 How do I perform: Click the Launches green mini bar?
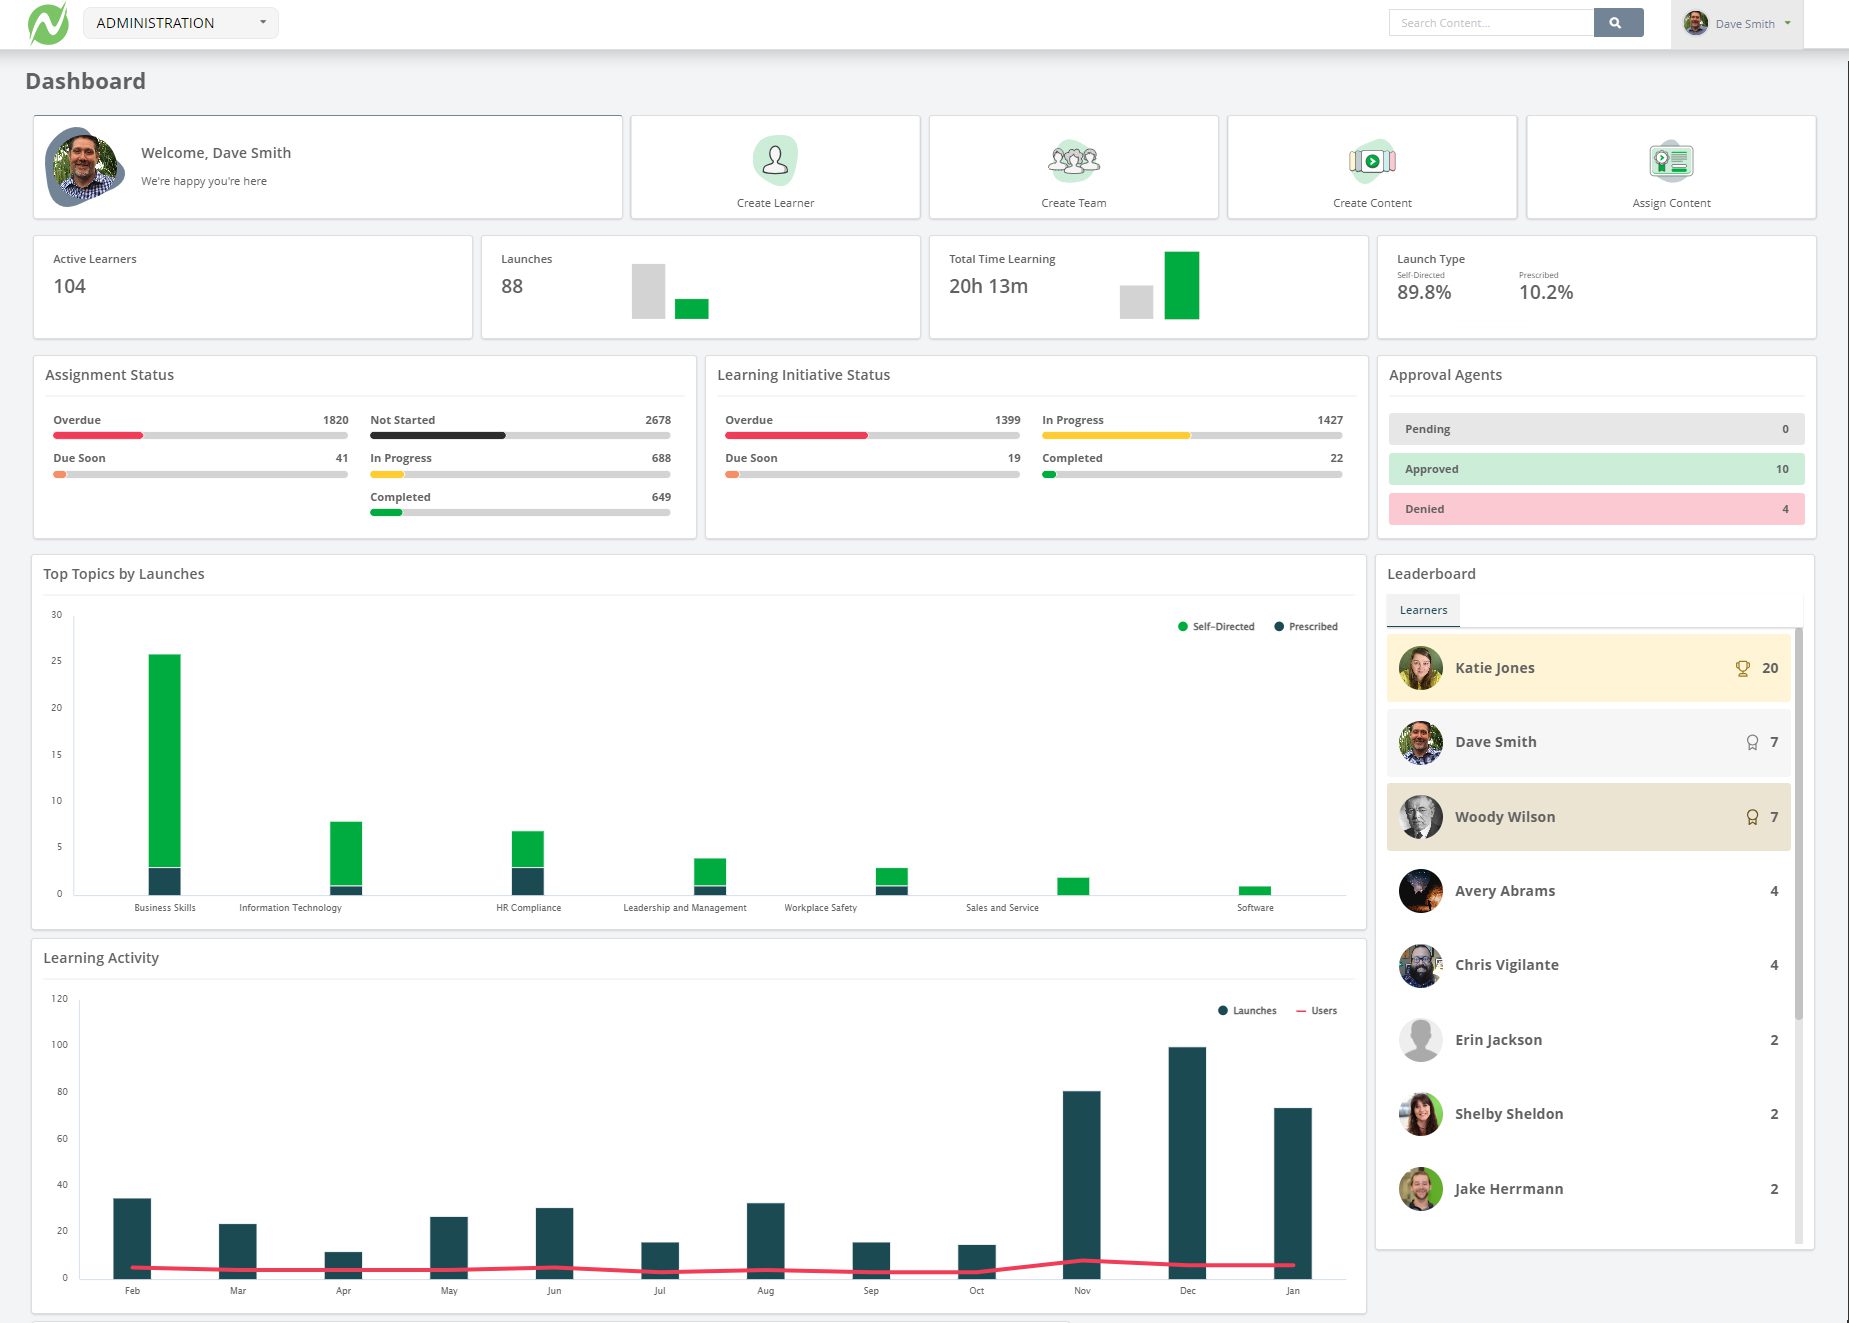click(x=692, y=309)
